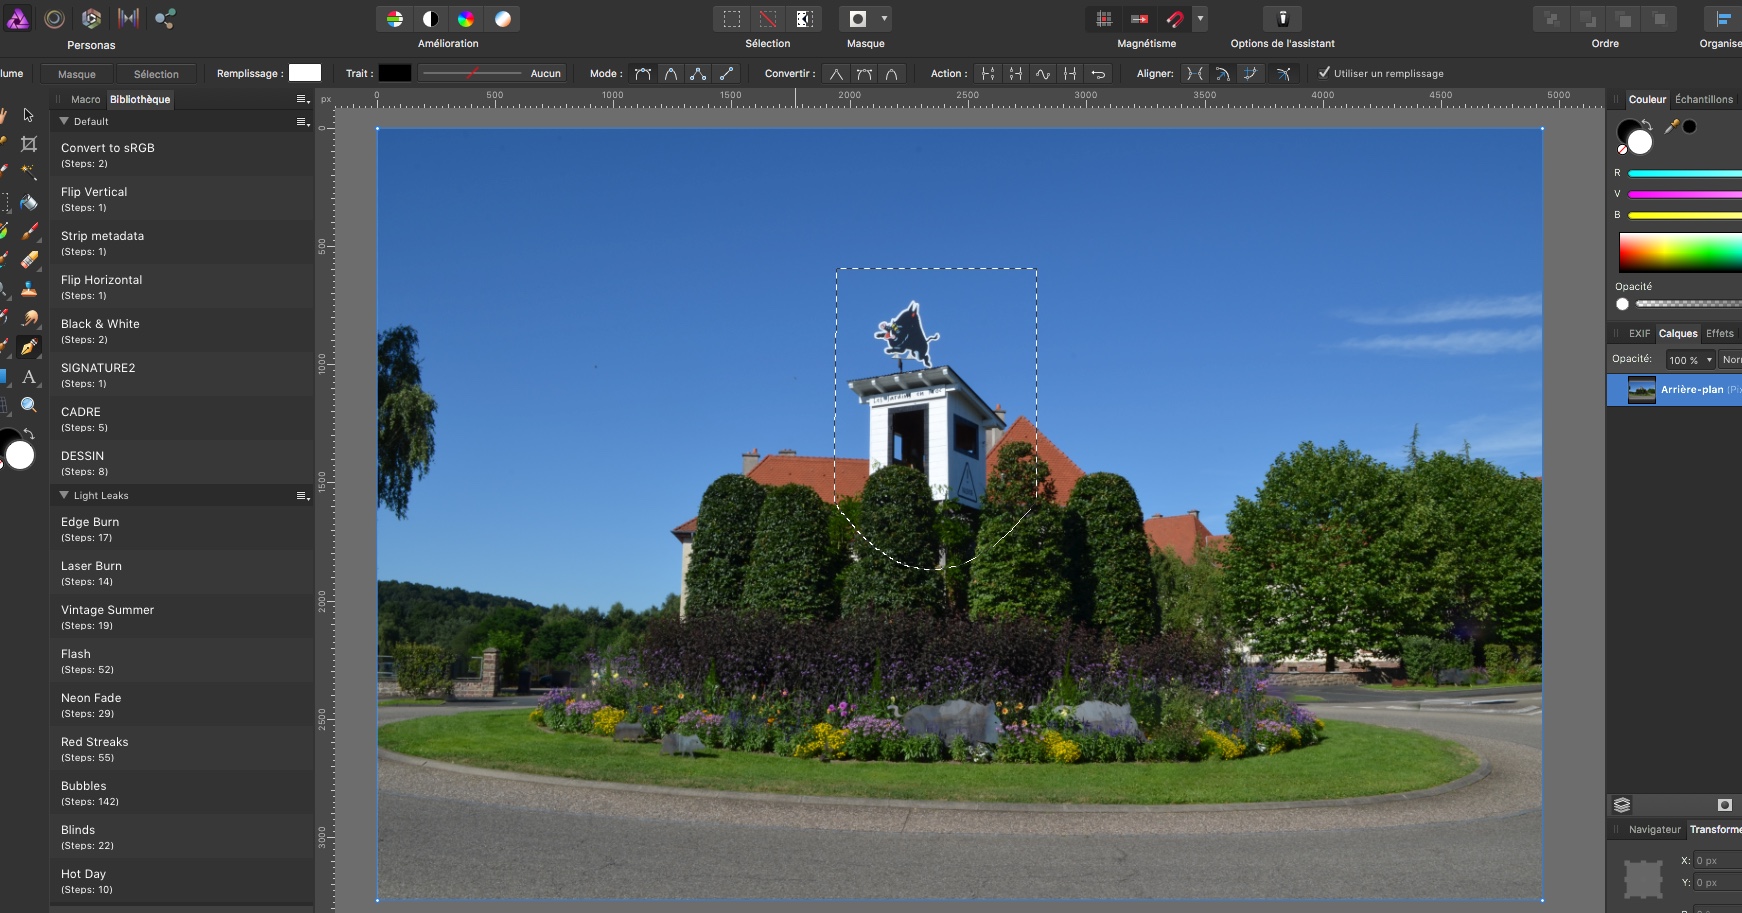Screen dimensions: 1742x913
Task: Switch to the Export persona
Action: coord(165,18)
